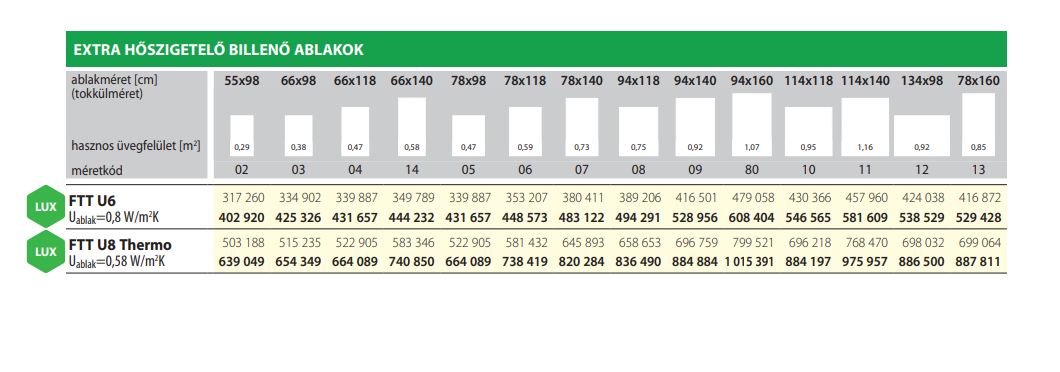Click the '55x98' column heading
This screenshot has height=372, width=1060.
pyautogui.click(x=241, y=80)
